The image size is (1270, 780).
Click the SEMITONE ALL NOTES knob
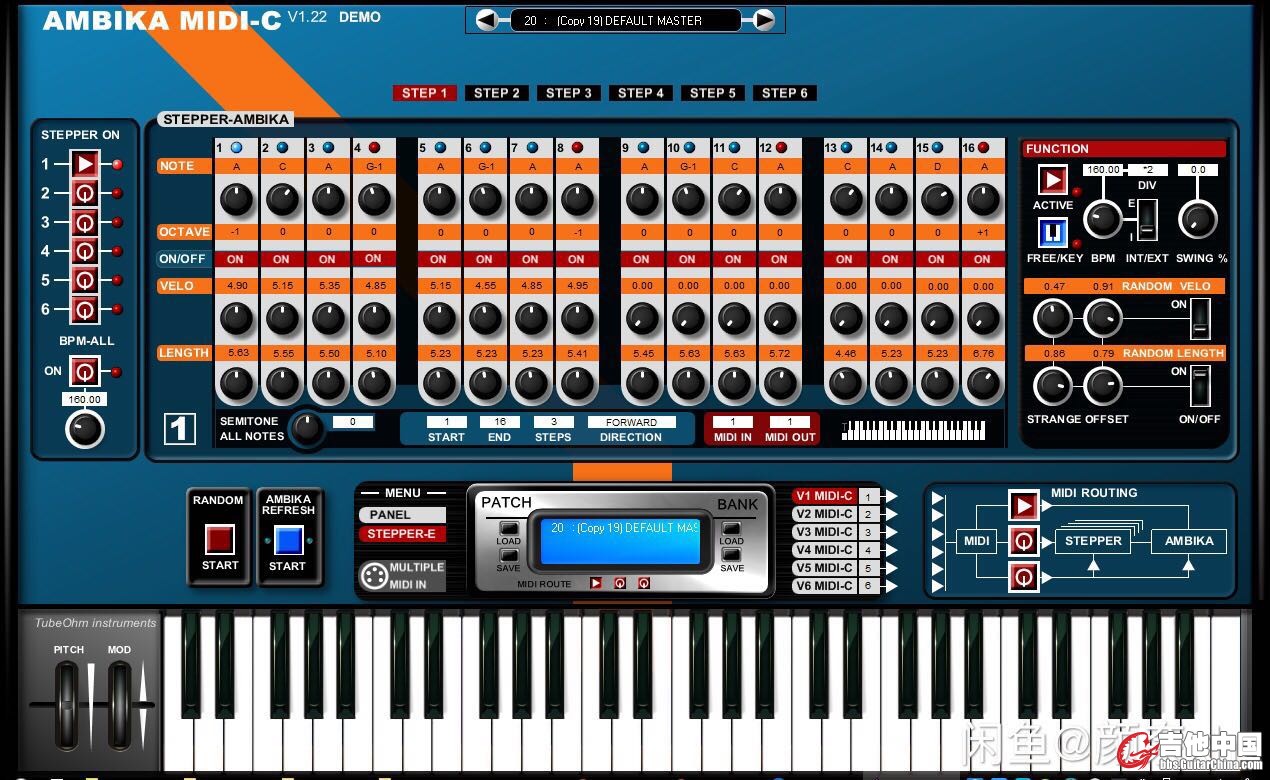pos(308,428)
